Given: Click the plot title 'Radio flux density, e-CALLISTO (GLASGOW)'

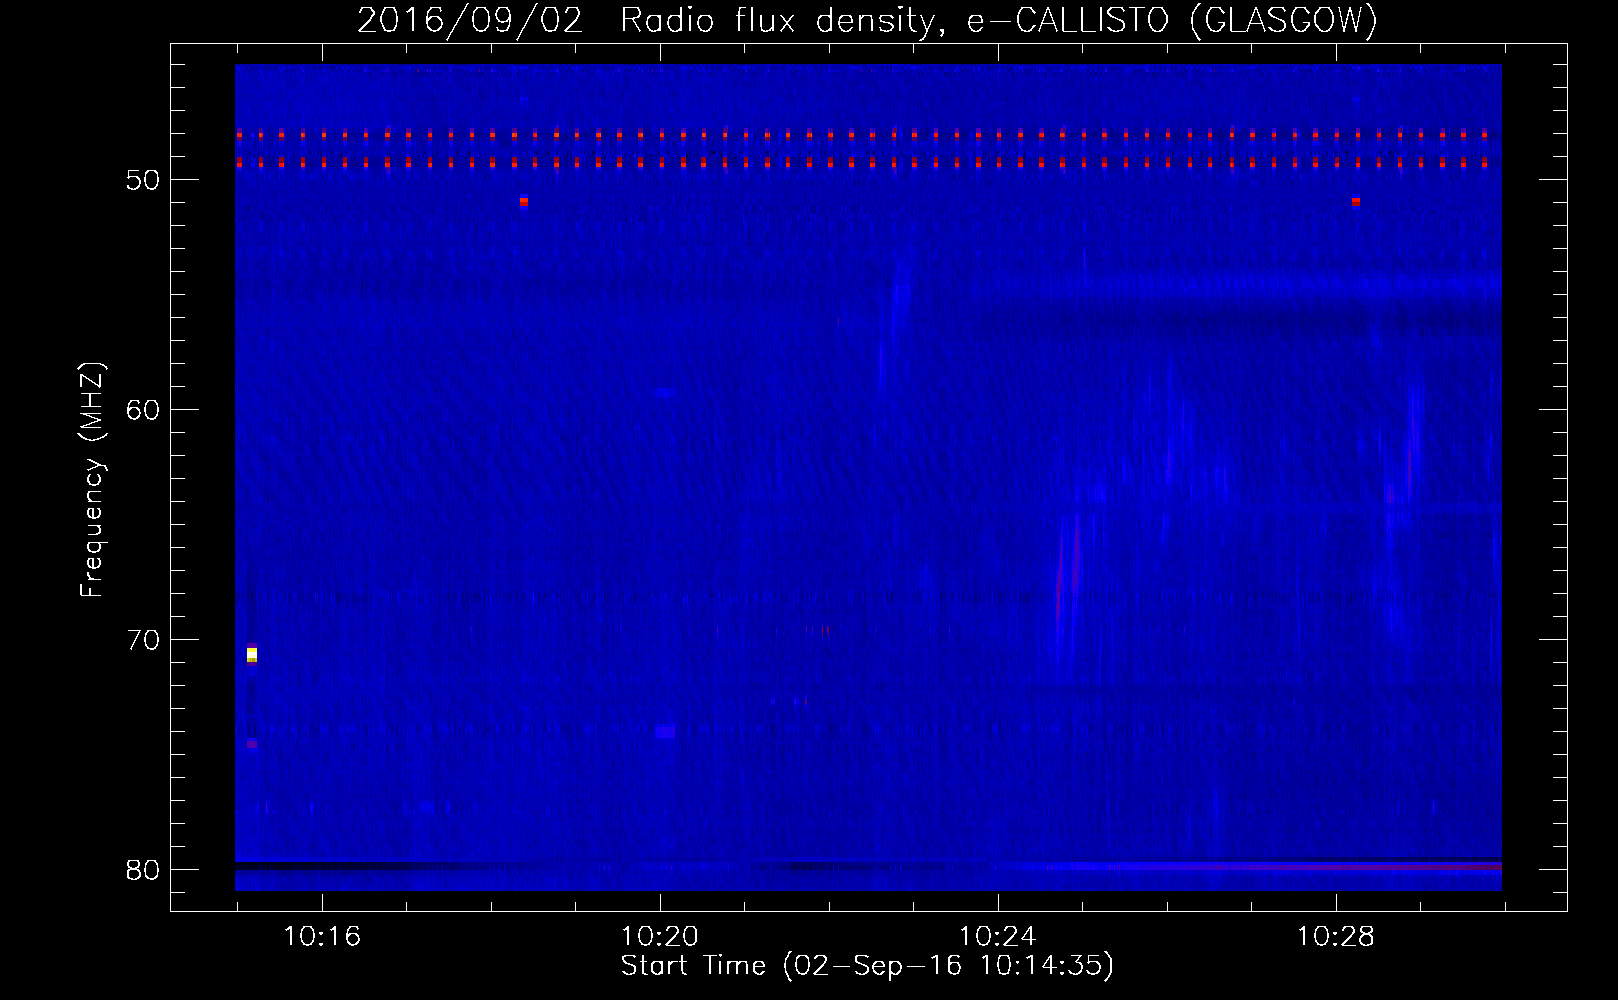Looking at the screenshot, I should 999,21.
